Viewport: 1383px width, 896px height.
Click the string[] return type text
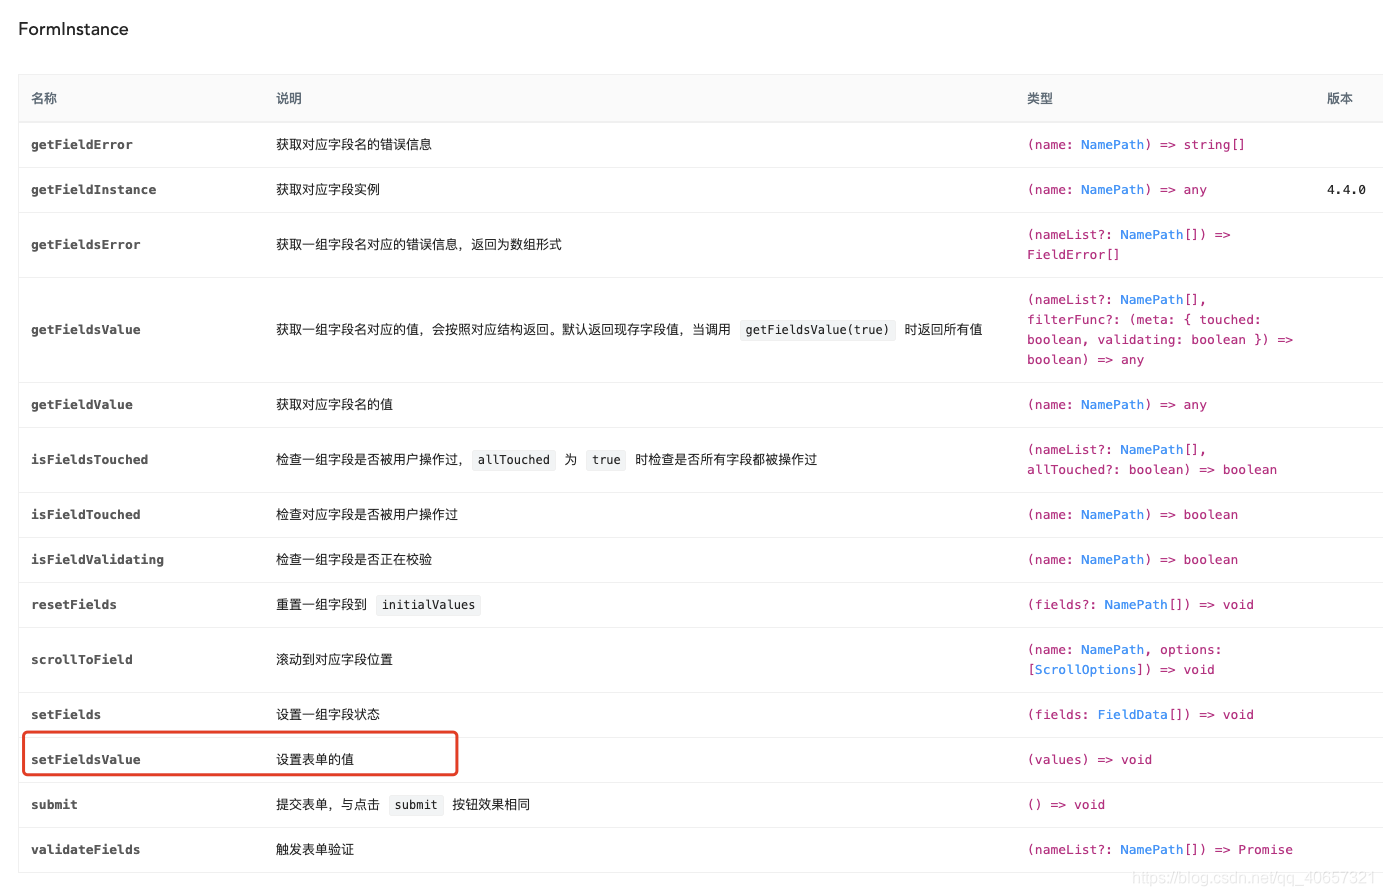pyautogui.click(x=1214, y=145)
